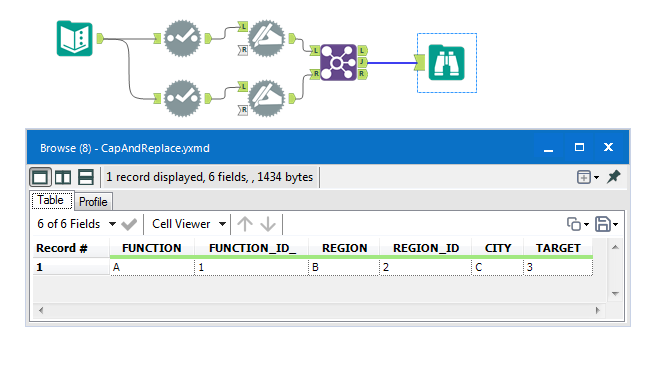
Task: Click the vertical scrollbar up arrow
Action: [615, 247]
